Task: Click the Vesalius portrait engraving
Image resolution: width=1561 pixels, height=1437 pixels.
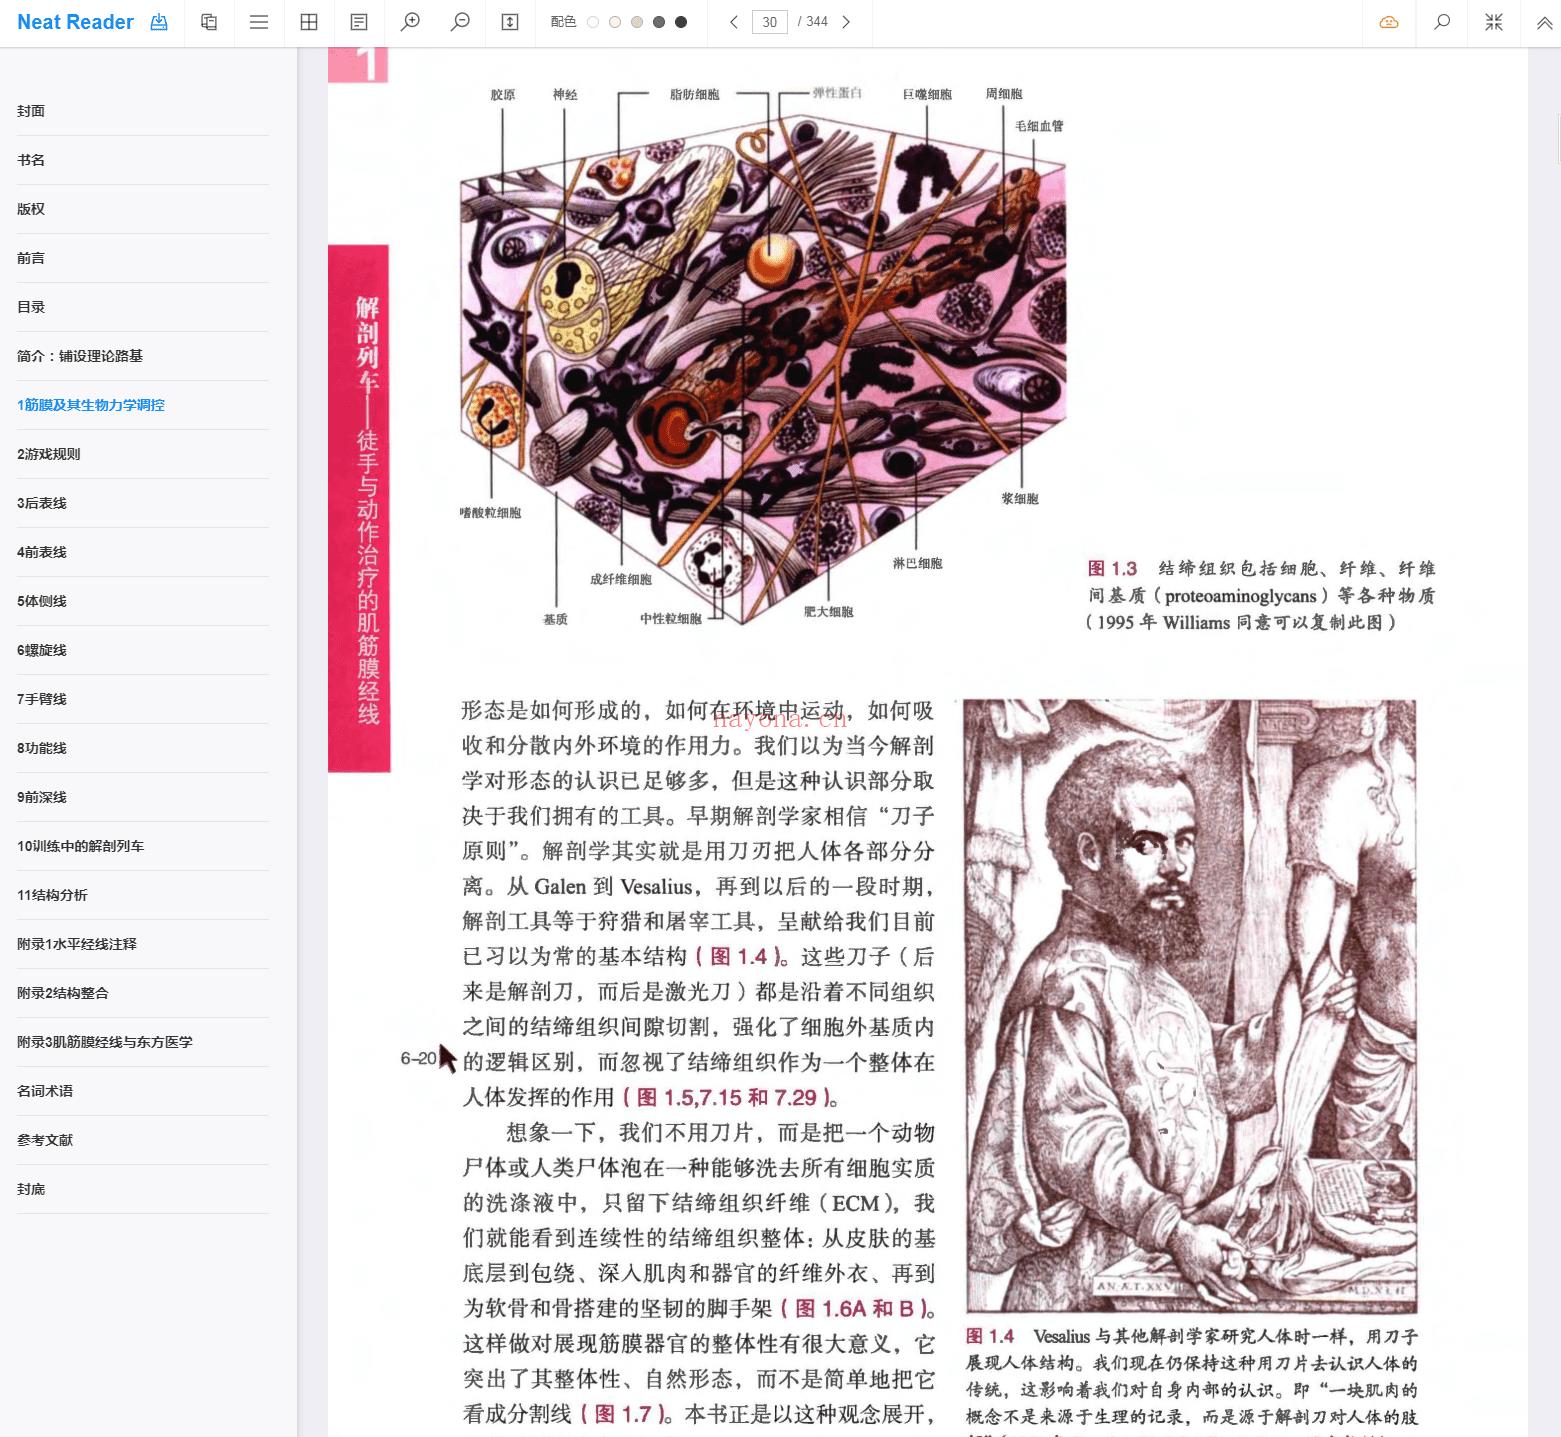Action: [x=1191, y=1005]
